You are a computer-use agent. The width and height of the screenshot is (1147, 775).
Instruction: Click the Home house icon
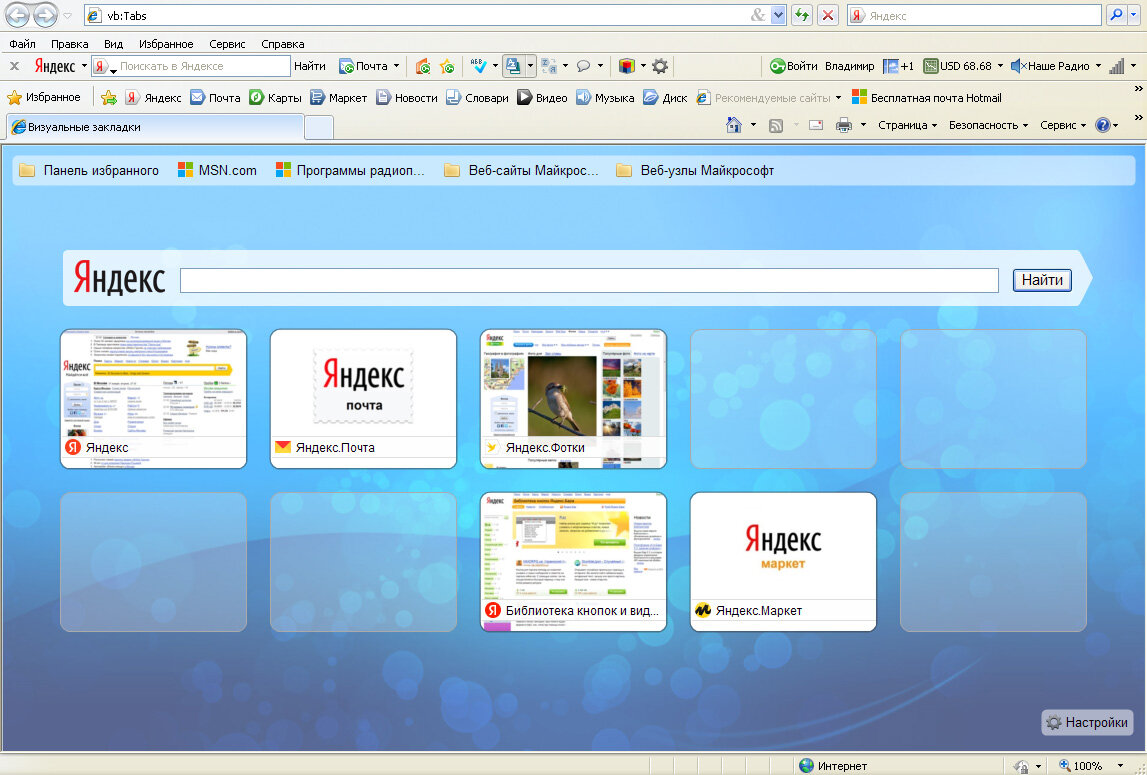coord(734,125)
